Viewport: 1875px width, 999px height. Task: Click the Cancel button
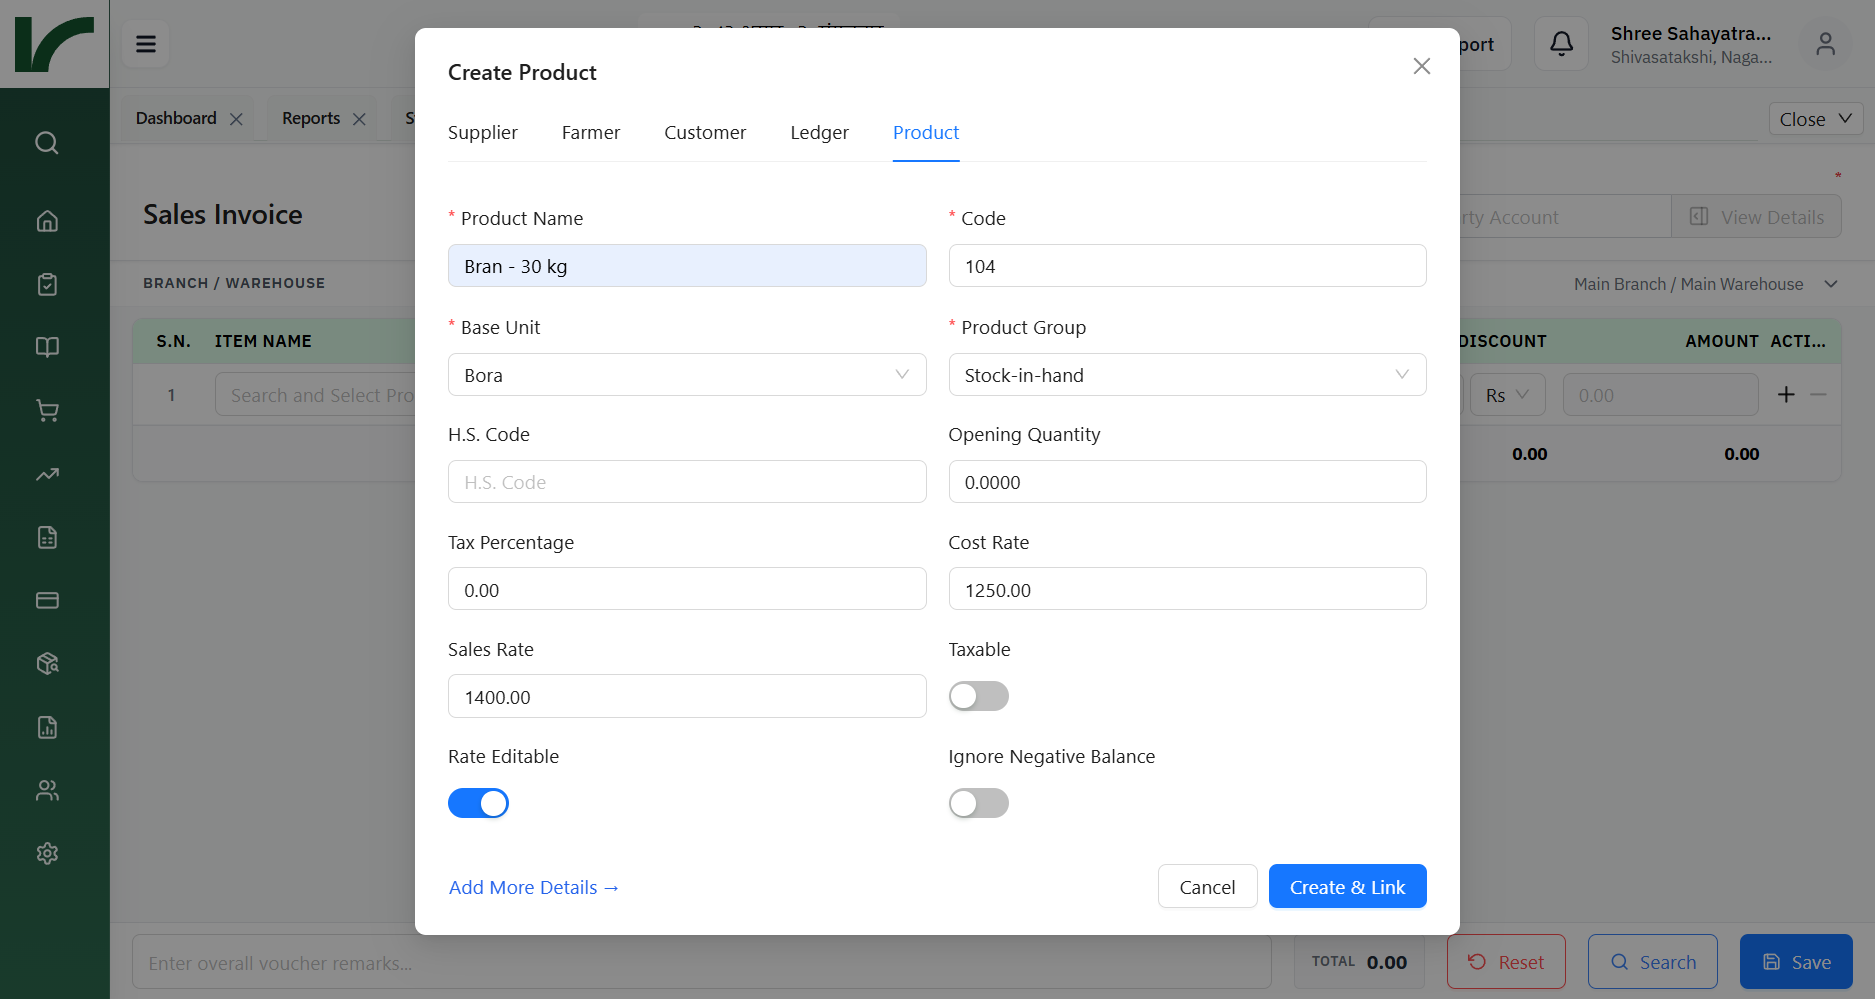tap(1207, 887)
